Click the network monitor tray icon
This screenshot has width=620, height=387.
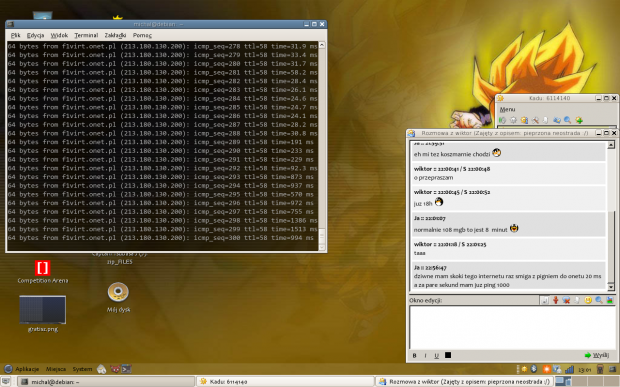(x=557, y=369)
